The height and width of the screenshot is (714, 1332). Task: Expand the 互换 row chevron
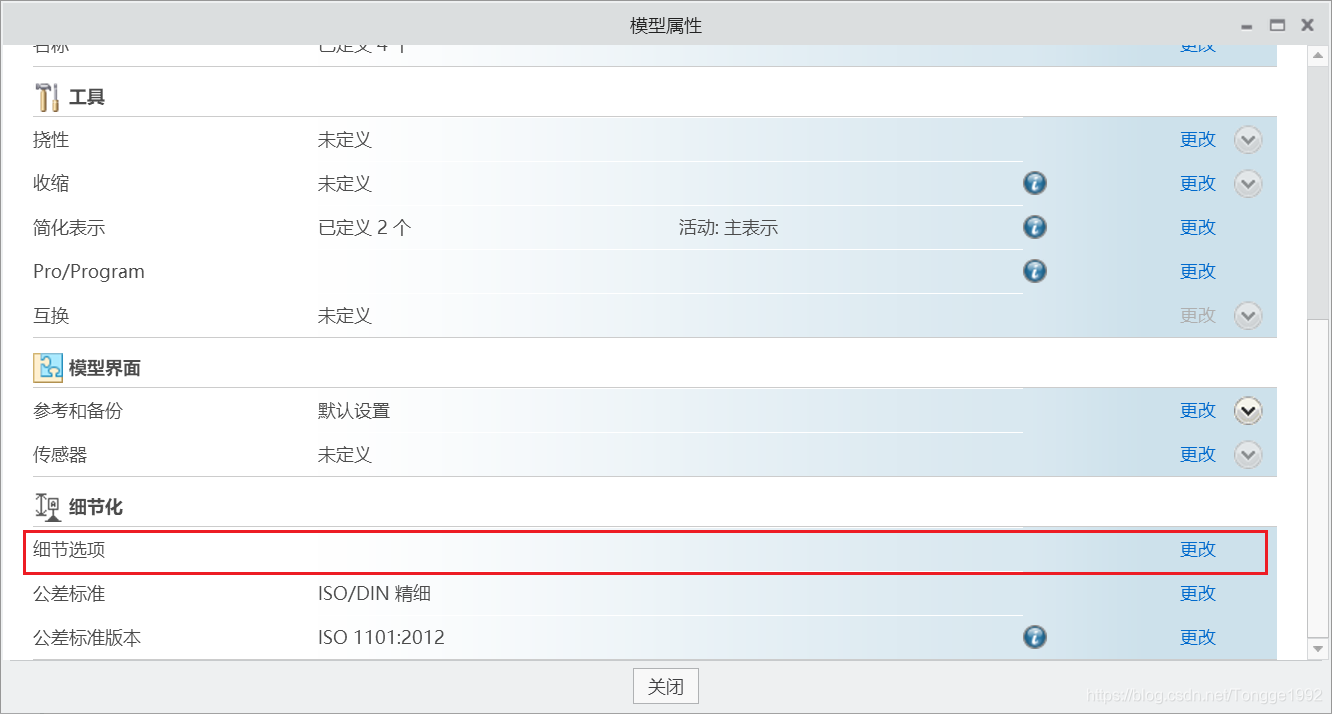coord(1248,316)
